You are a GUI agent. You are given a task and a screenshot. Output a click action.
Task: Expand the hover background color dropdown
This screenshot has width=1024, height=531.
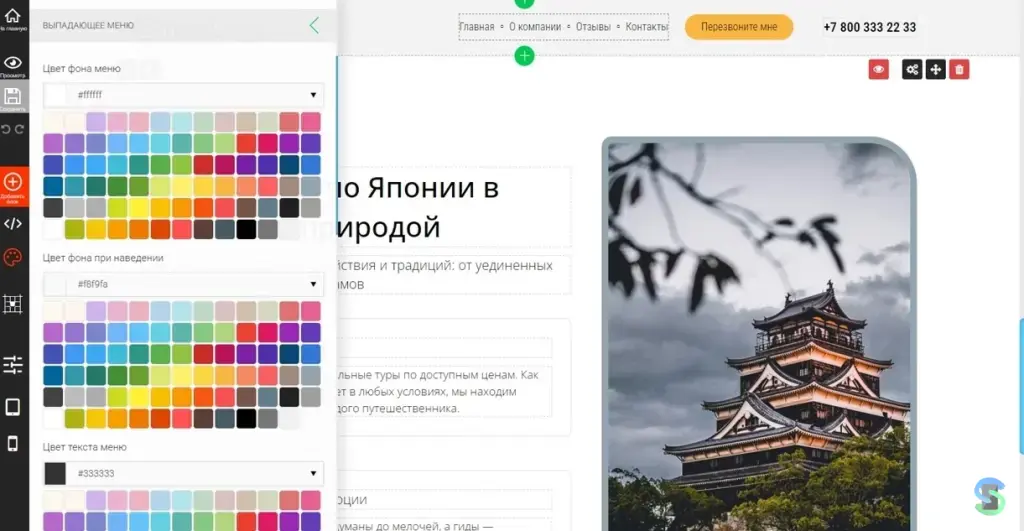[x=315, y=284]
